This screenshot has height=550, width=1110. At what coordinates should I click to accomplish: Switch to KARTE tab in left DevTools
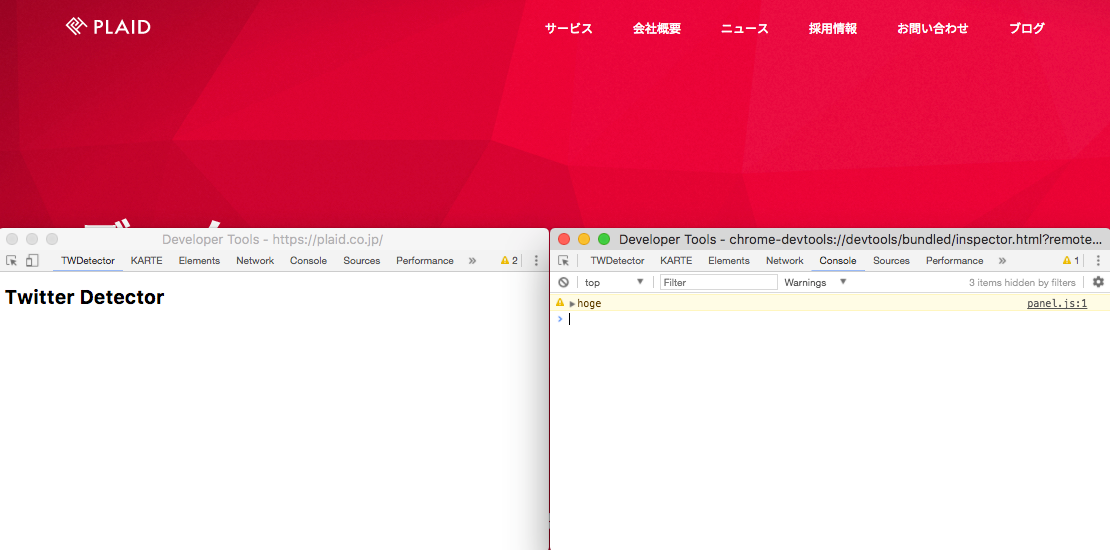tap(146, 261)
